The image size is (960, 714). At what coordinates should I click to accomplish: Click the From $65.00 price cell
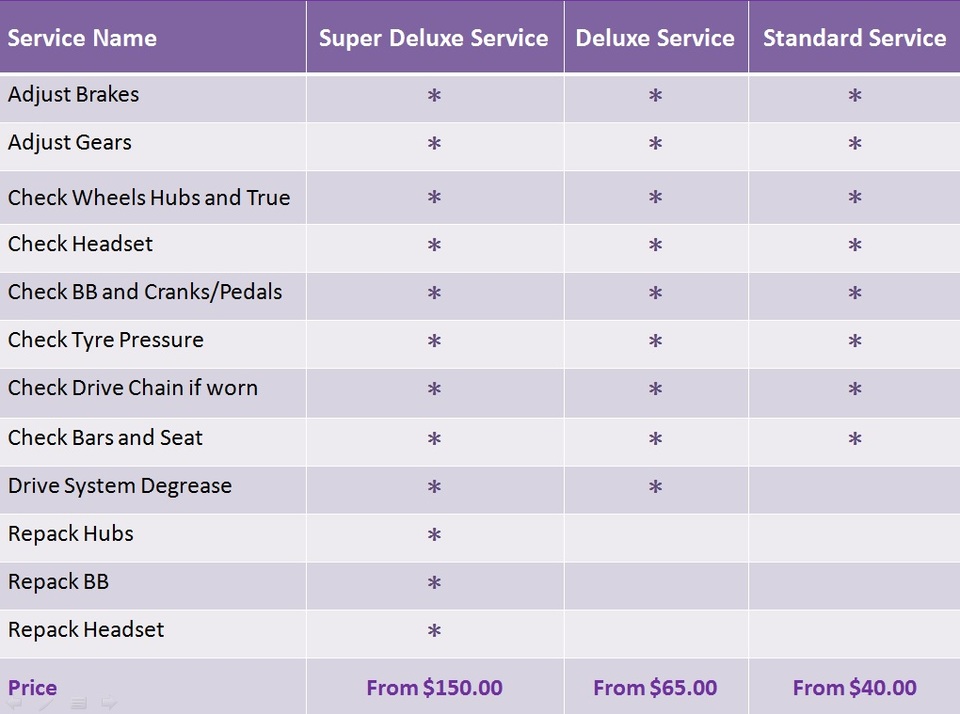tap(655, 688)
